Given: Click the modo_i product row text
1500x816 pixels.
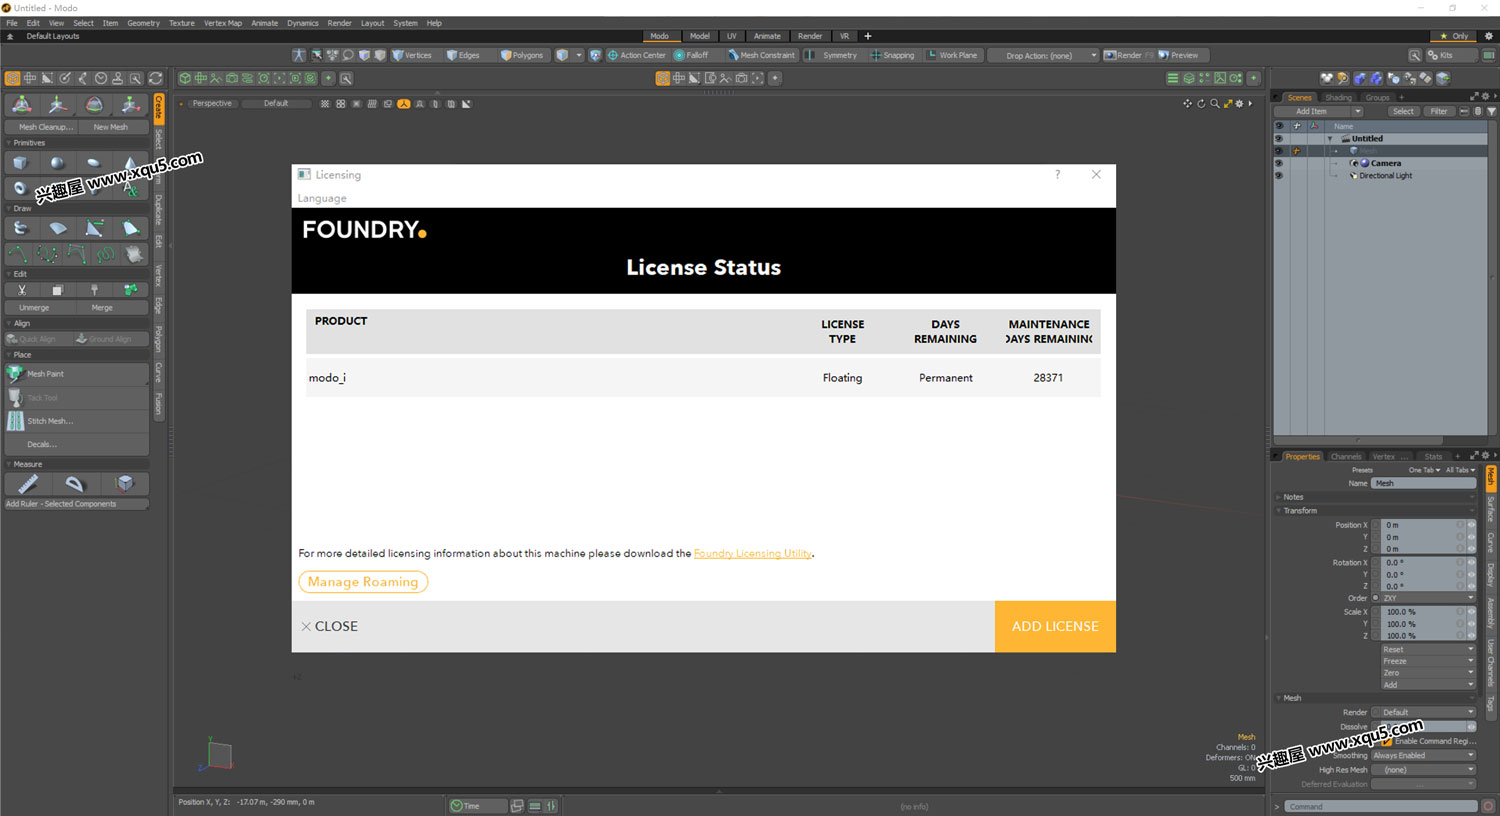Looking at the screenshot, I should [327, 378].
